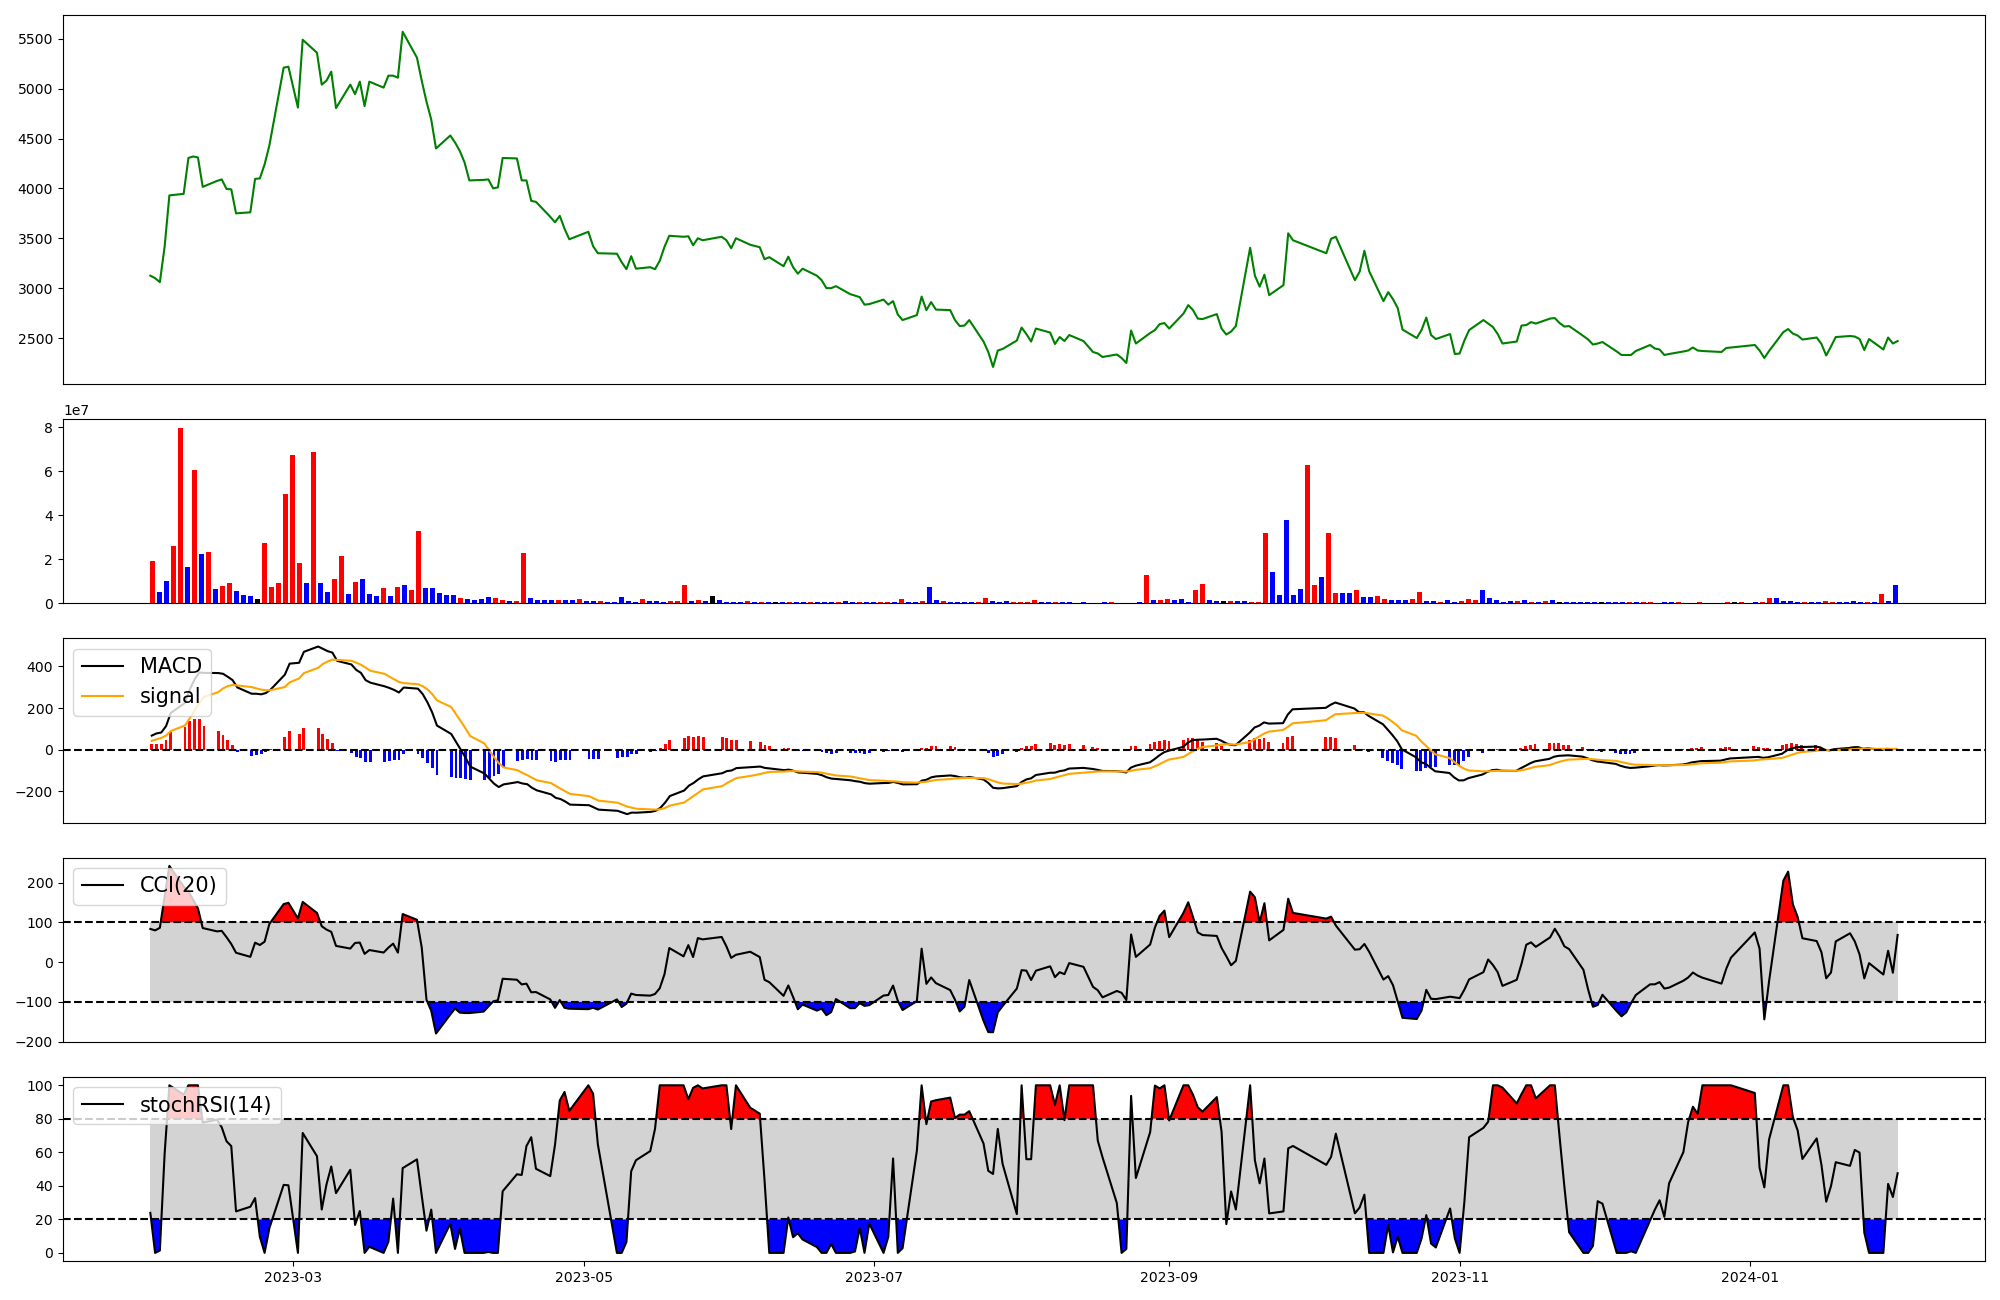Click the orange signal line swatch in legend
This screenshot has width=2000, height=1300.
(x=102, y=696)
